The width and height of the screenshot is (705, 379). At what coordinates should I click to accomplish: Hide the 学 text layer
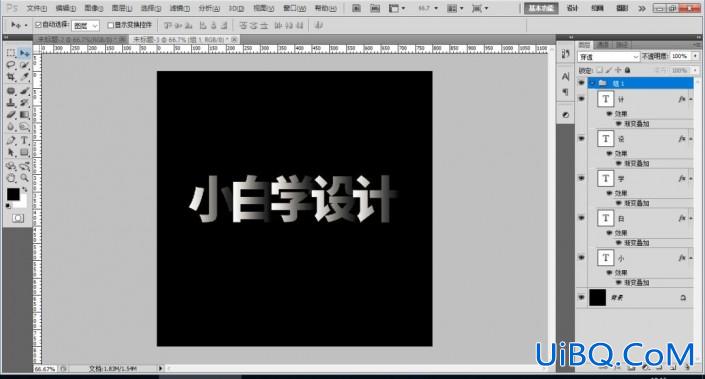click(581, 178)
